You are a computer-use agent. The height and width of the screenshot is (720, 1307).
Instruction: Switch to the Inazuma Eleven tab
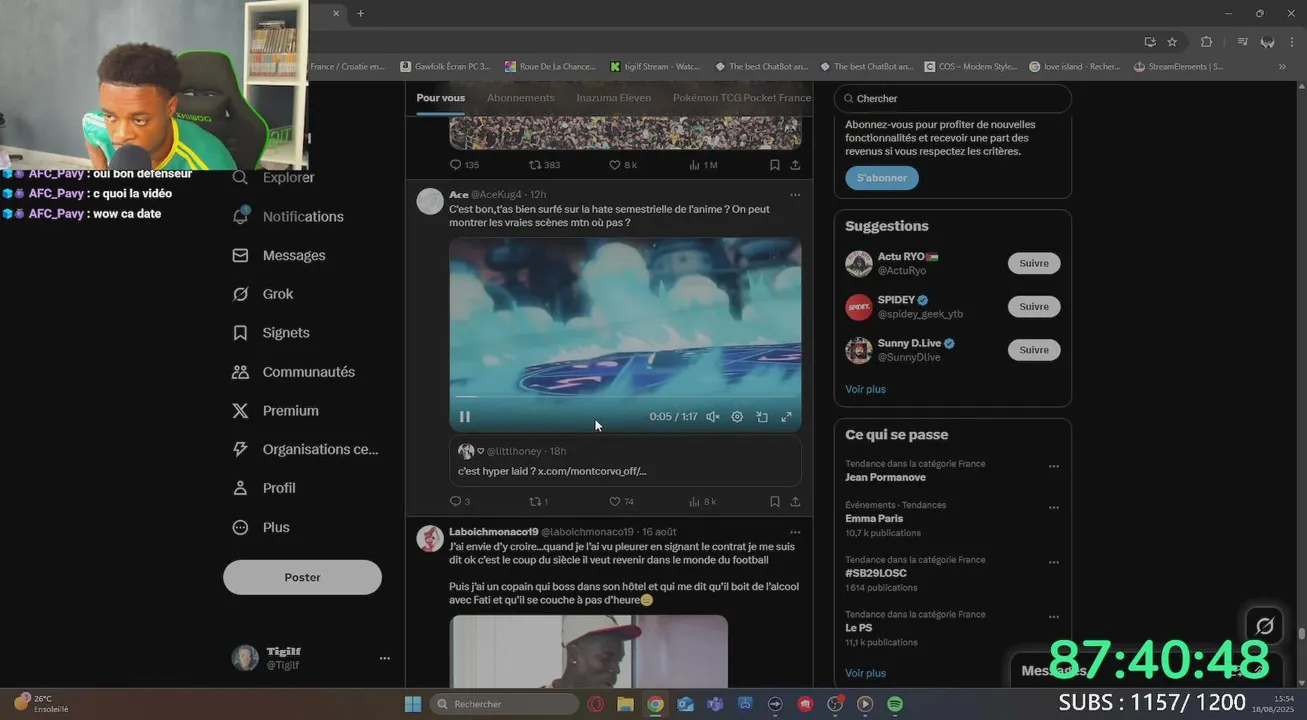(x=614, y=98)
